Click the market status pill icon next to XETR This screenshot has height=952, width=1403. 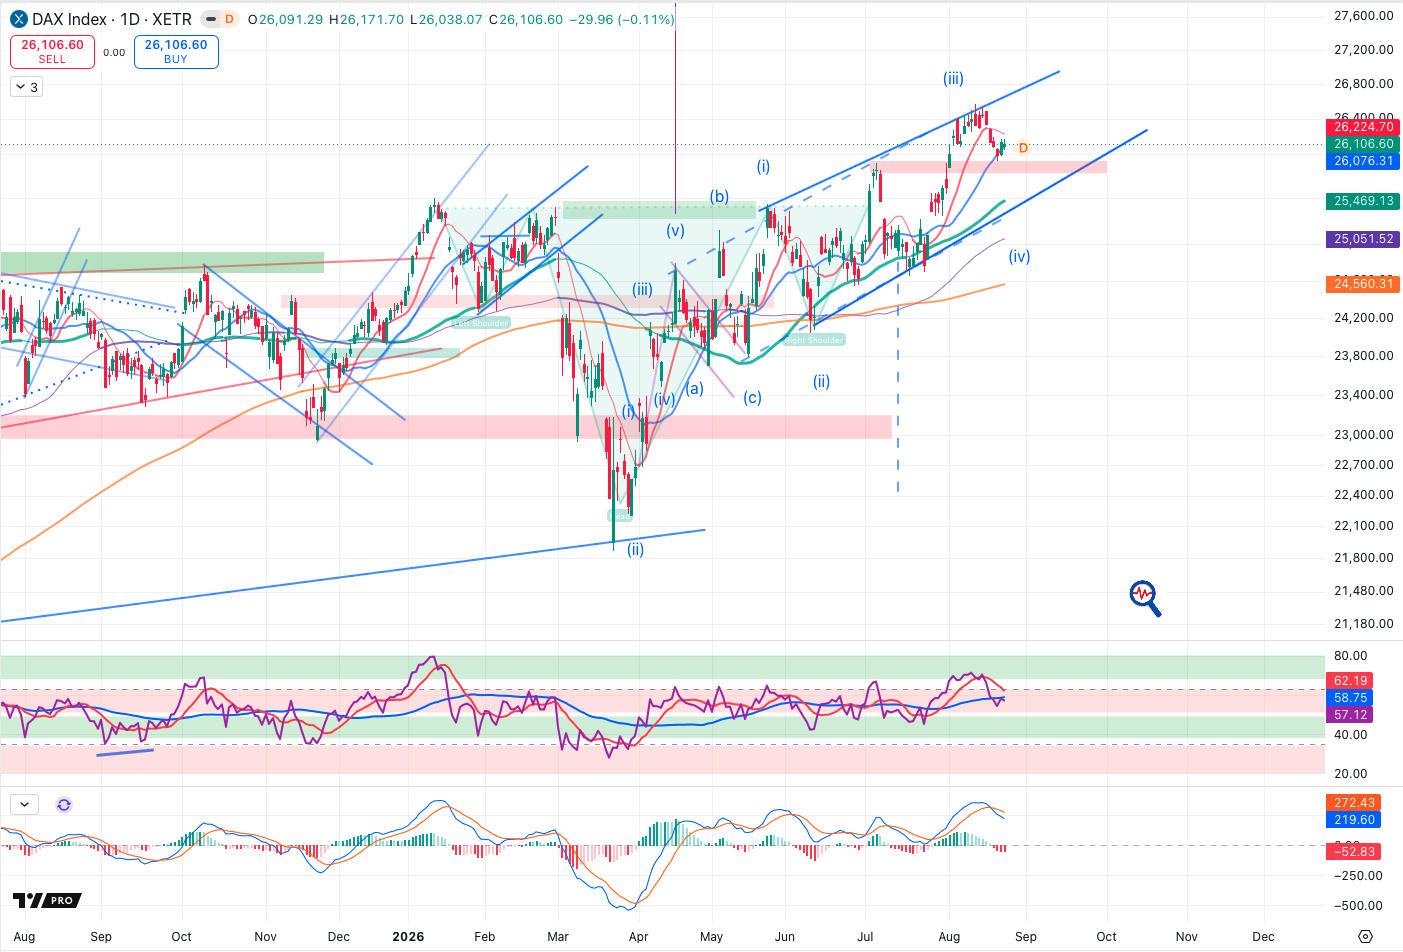pyautogui.click(x=210, y=19)
